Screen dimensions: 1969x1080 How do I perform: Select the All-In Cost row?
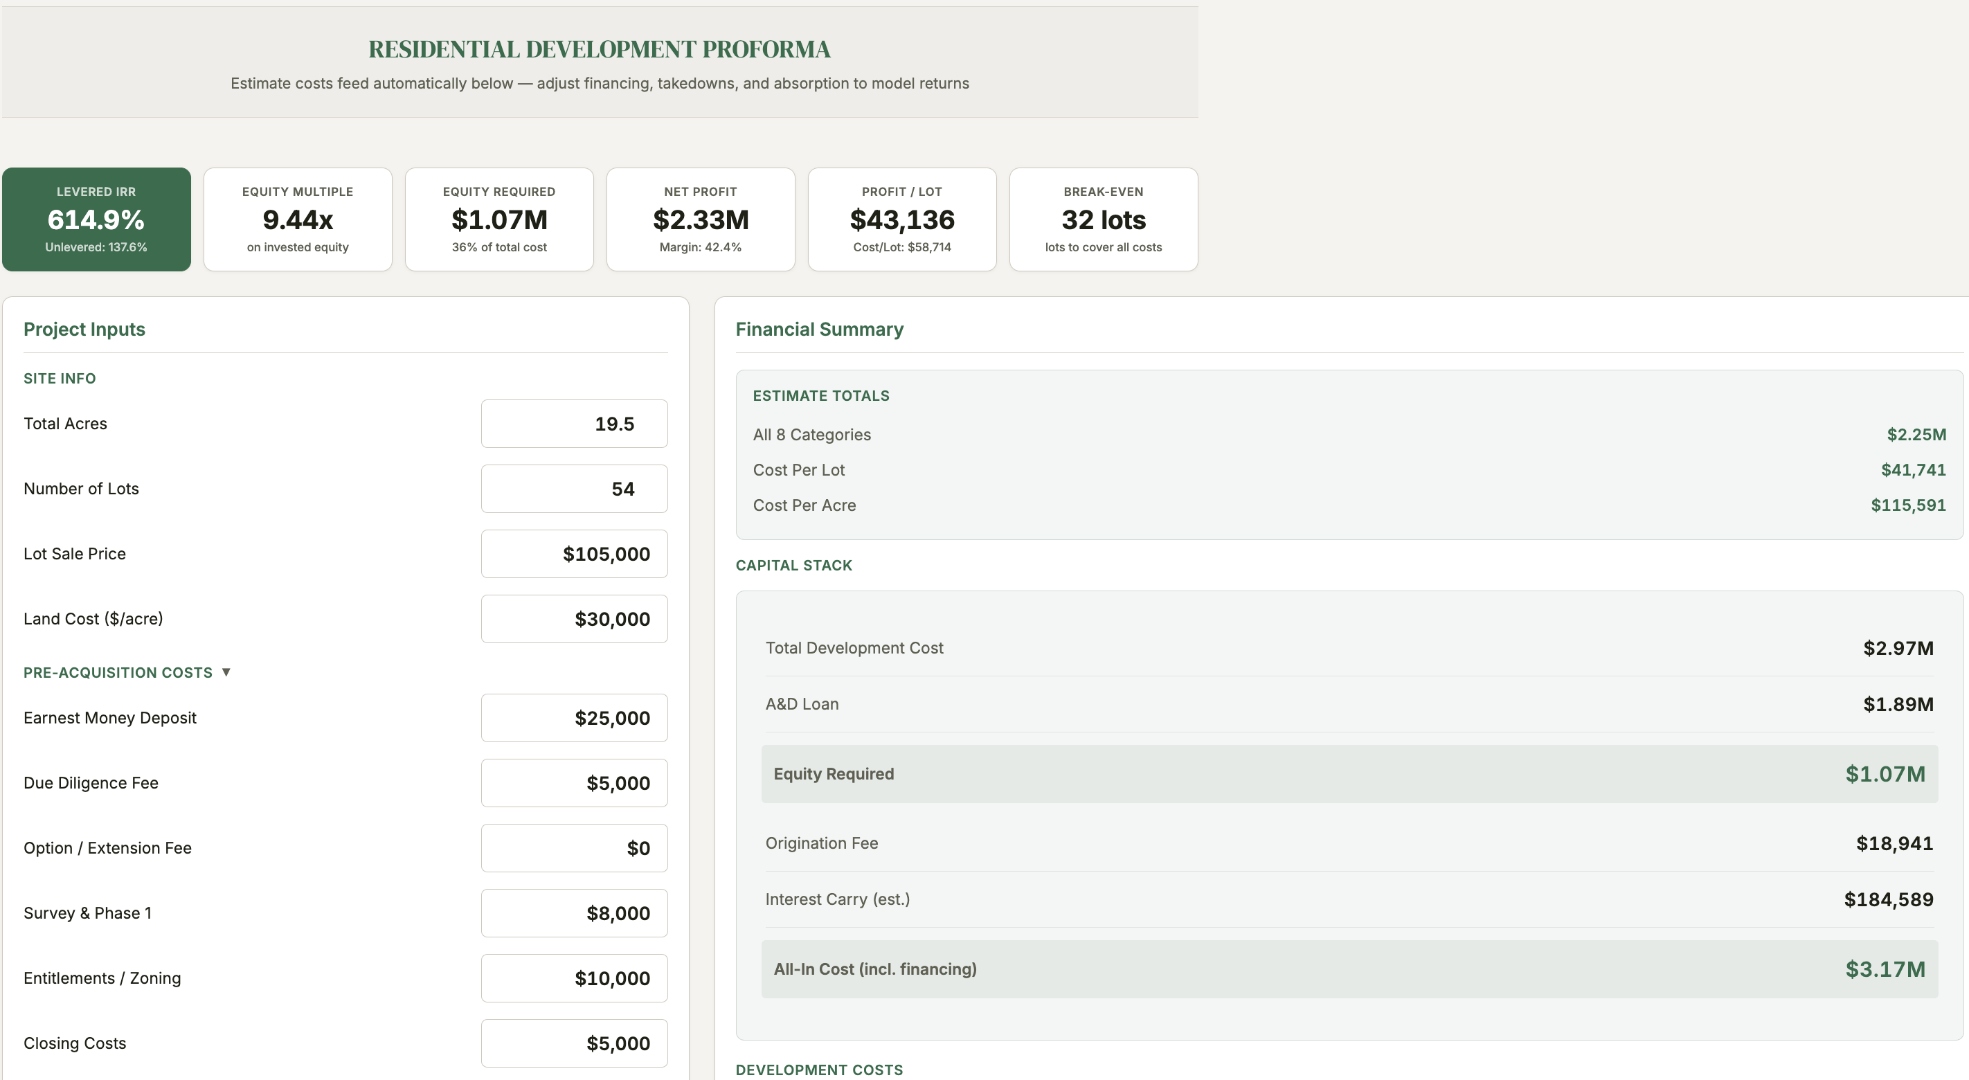tap(1348, 968)
